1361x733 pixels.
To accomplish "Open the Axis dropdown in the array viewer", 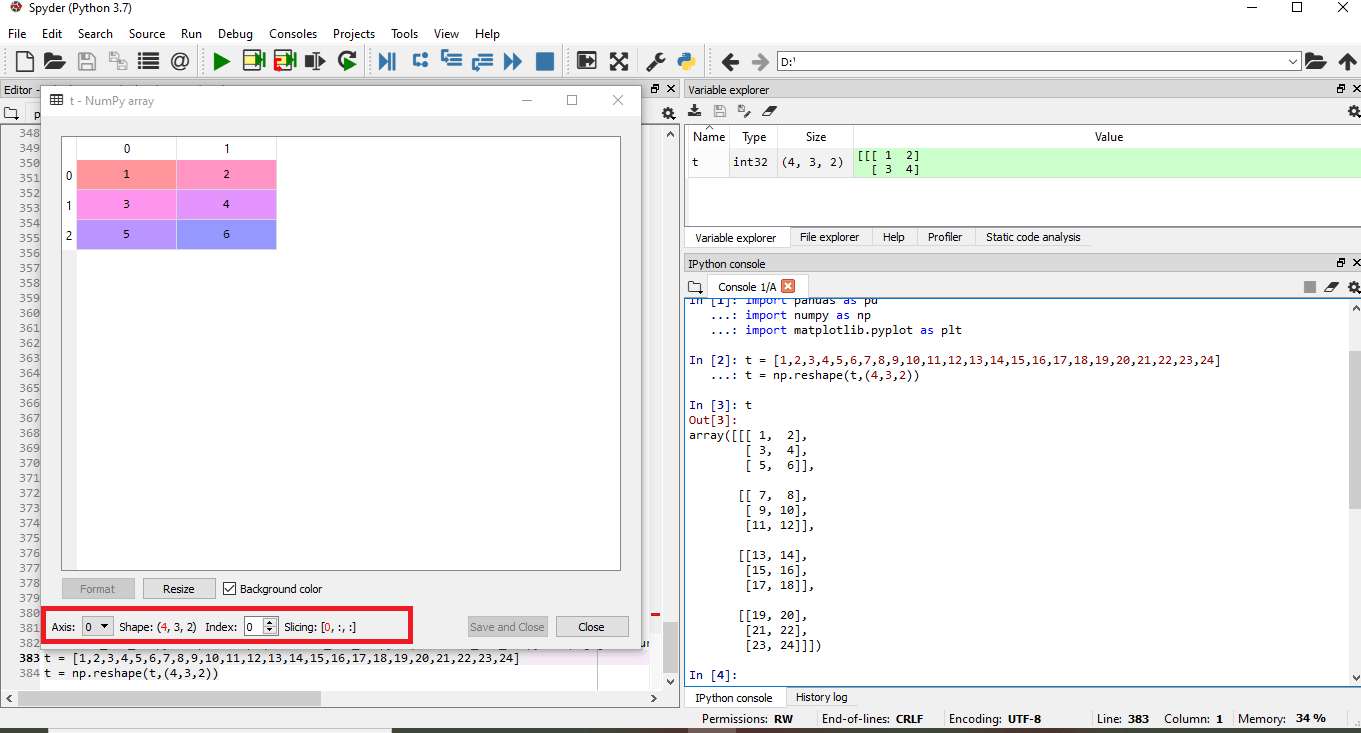I will pos(97,626).
